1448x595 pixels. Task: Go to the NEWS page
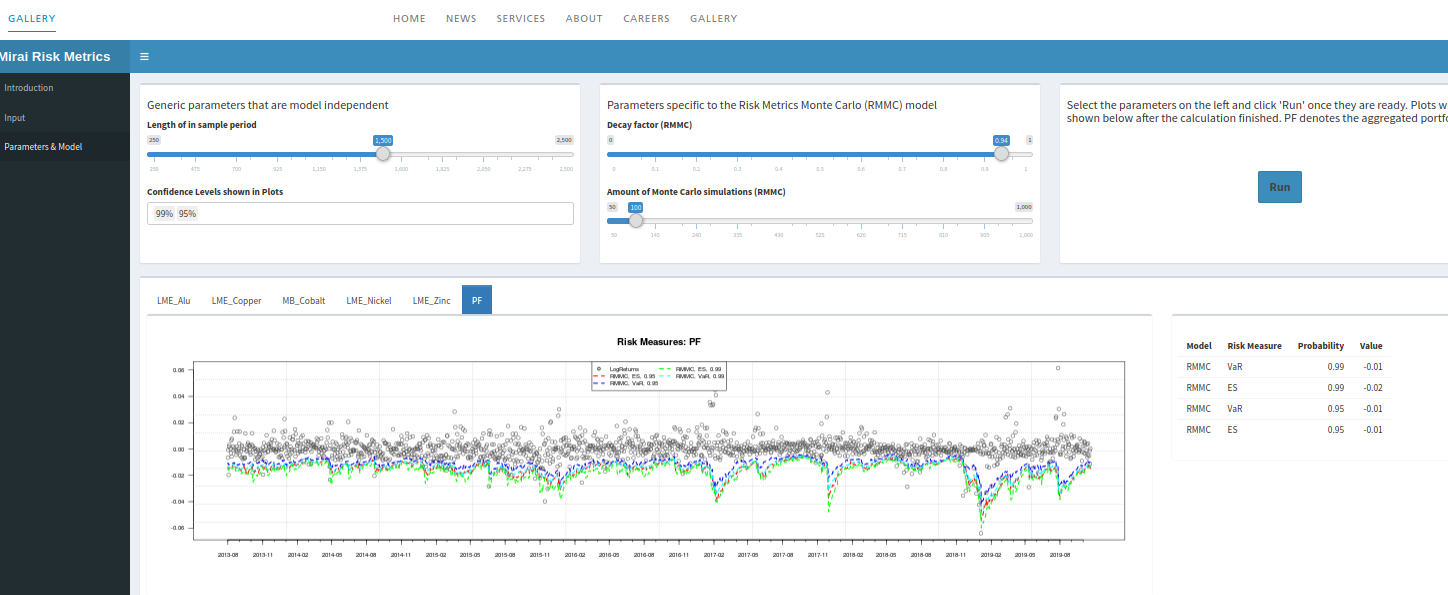click(x=461, y=18)
